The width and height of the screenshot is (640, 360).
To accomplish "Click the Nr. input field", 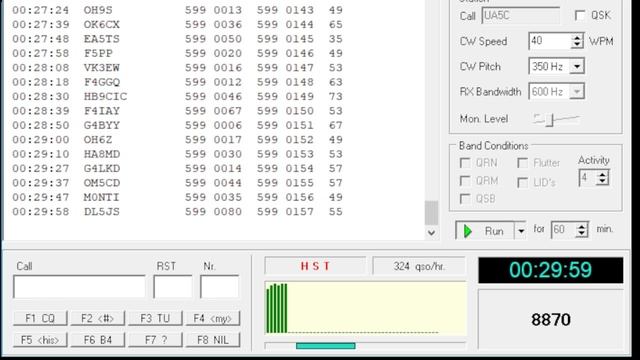I will point(220,287).
